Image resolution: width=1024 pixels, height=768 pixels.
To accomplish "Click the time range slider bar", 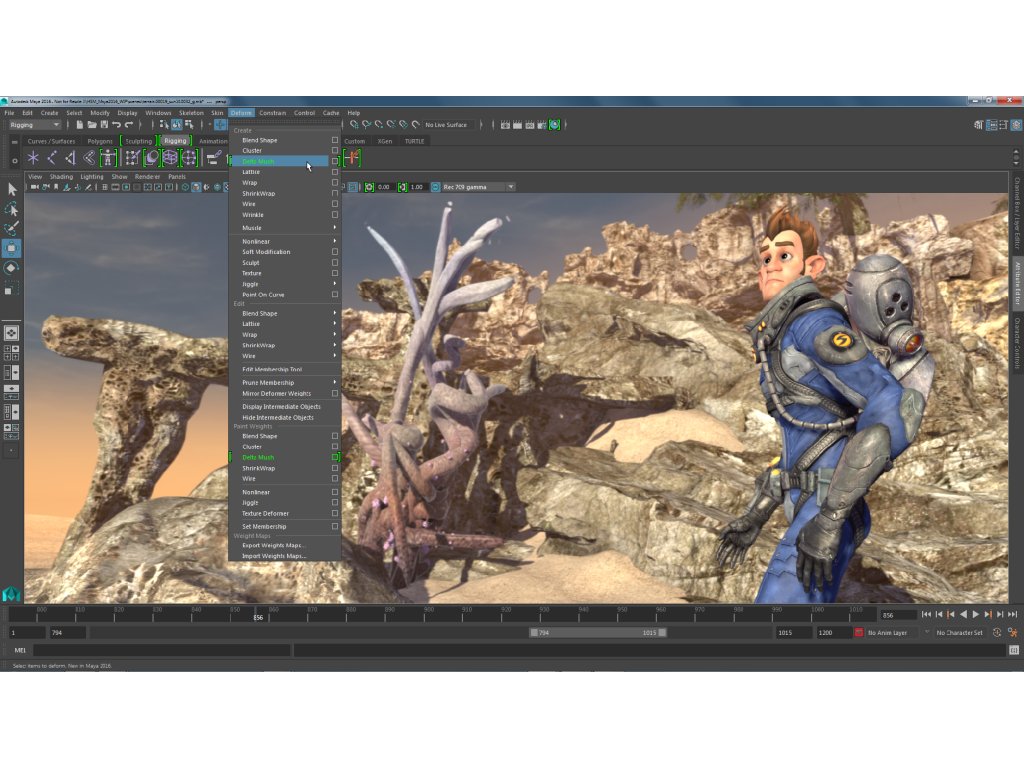I will click(598, 633).
